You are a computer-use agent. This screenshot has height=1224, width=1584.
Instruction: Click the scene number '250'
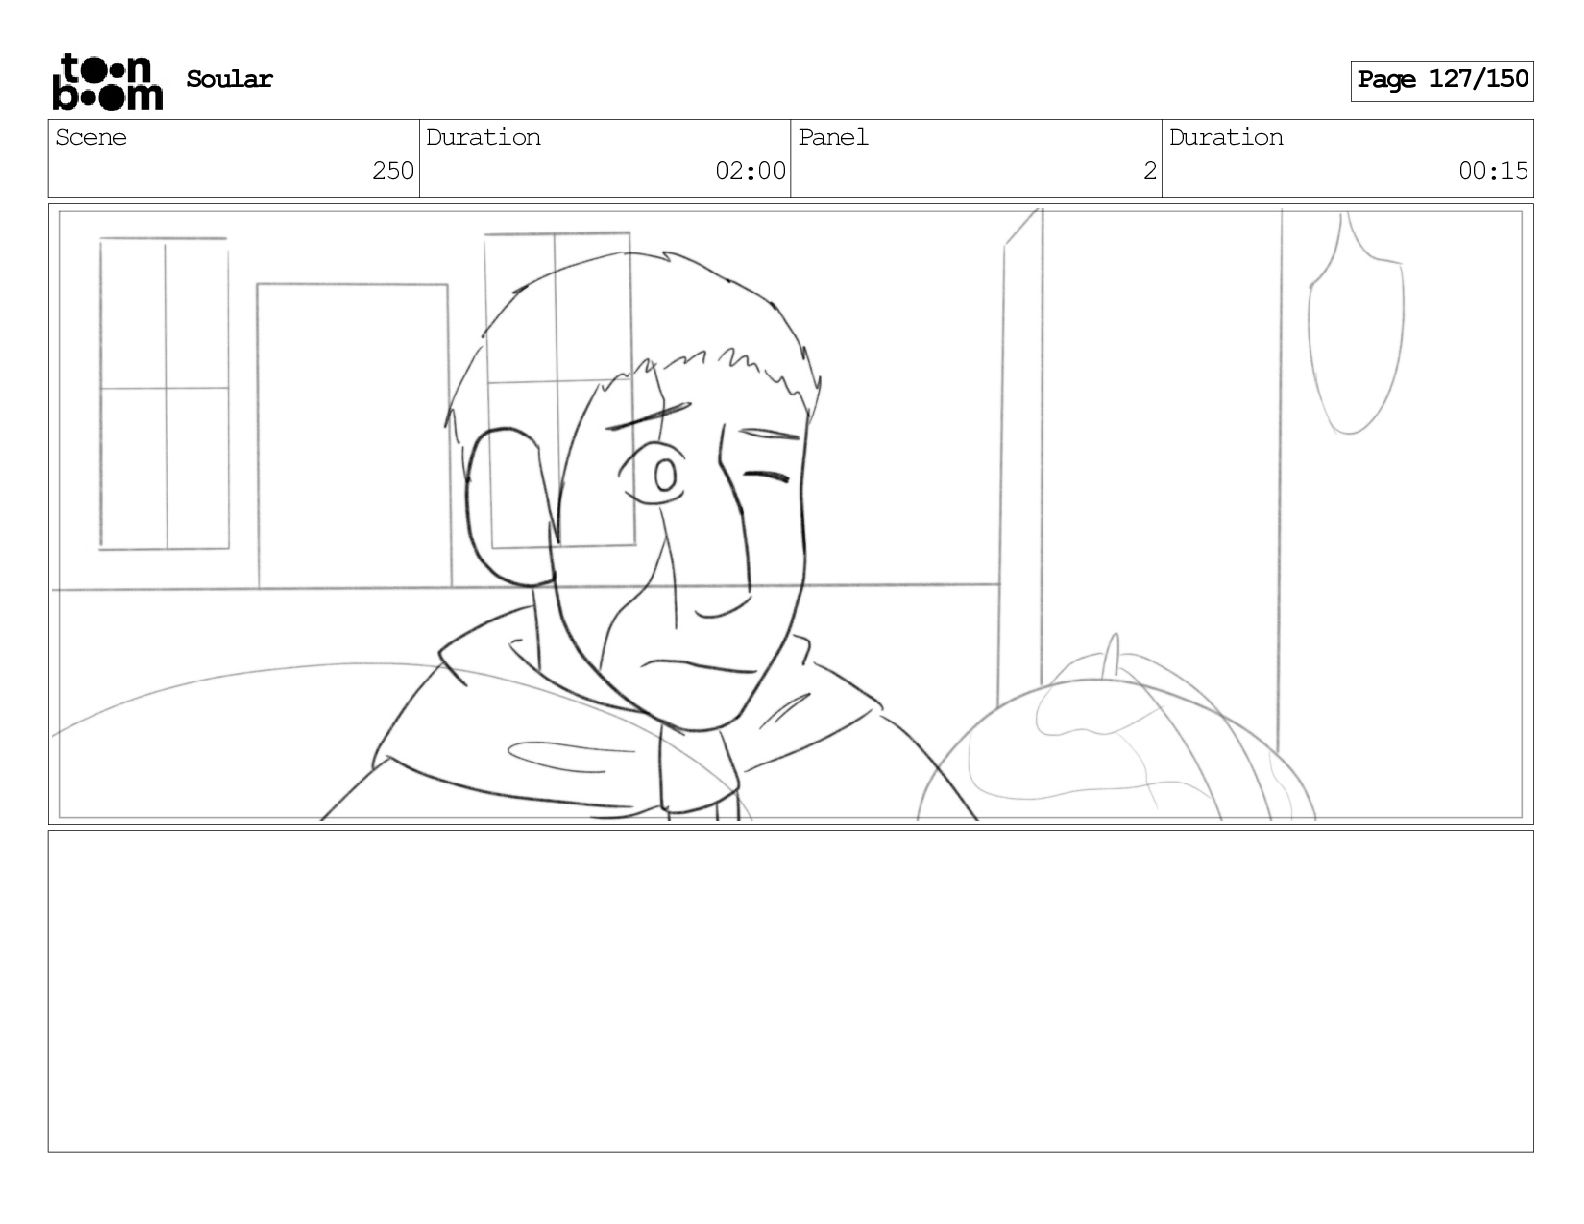393,171
